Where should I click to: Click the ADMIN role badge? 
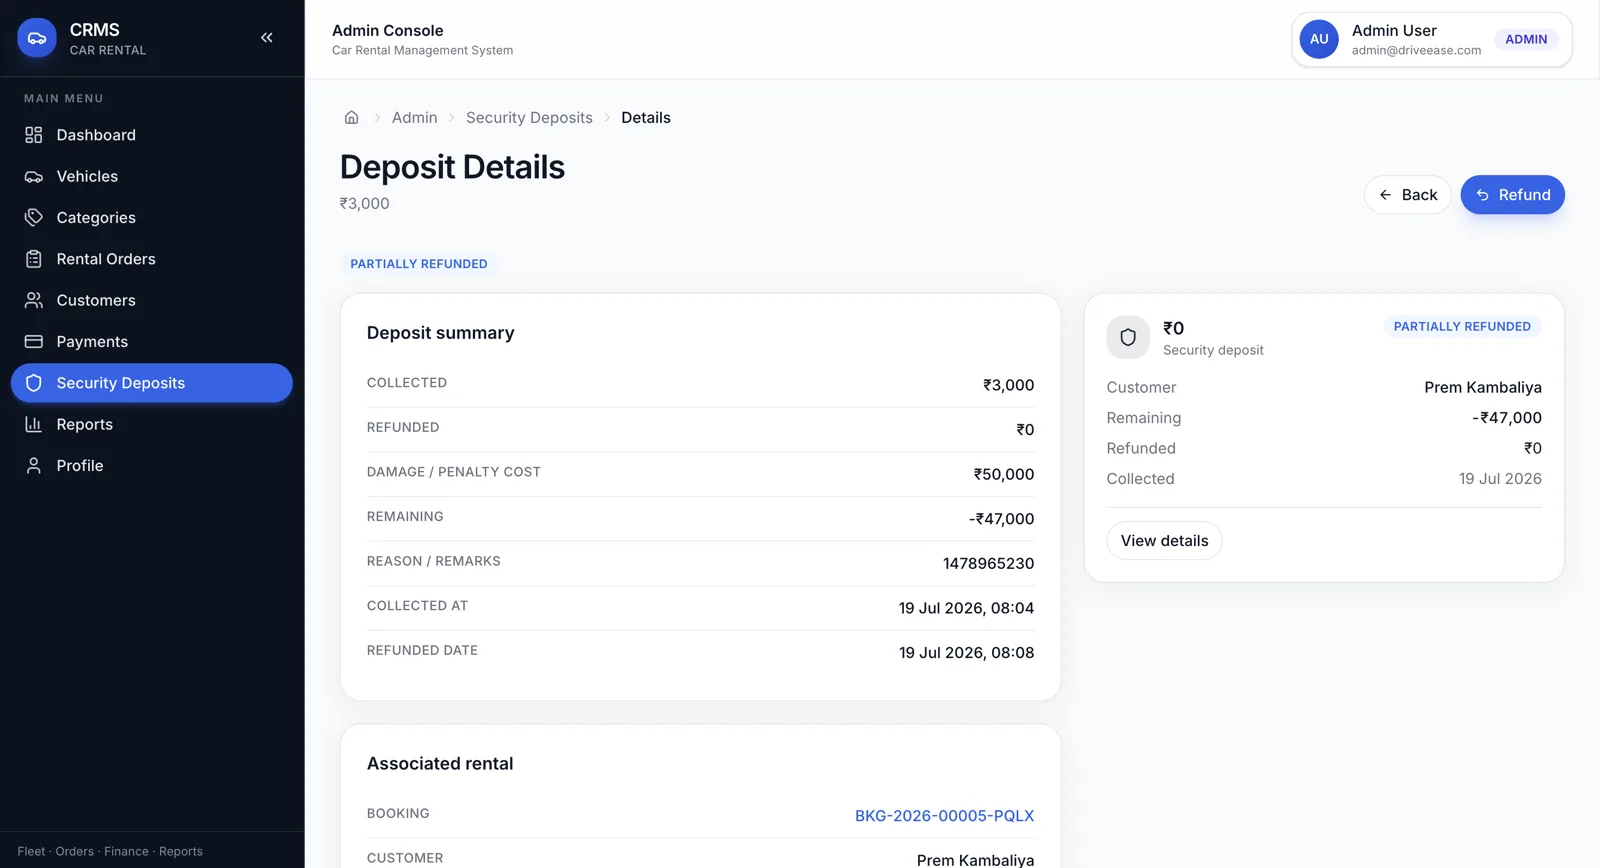[1526, 39]
